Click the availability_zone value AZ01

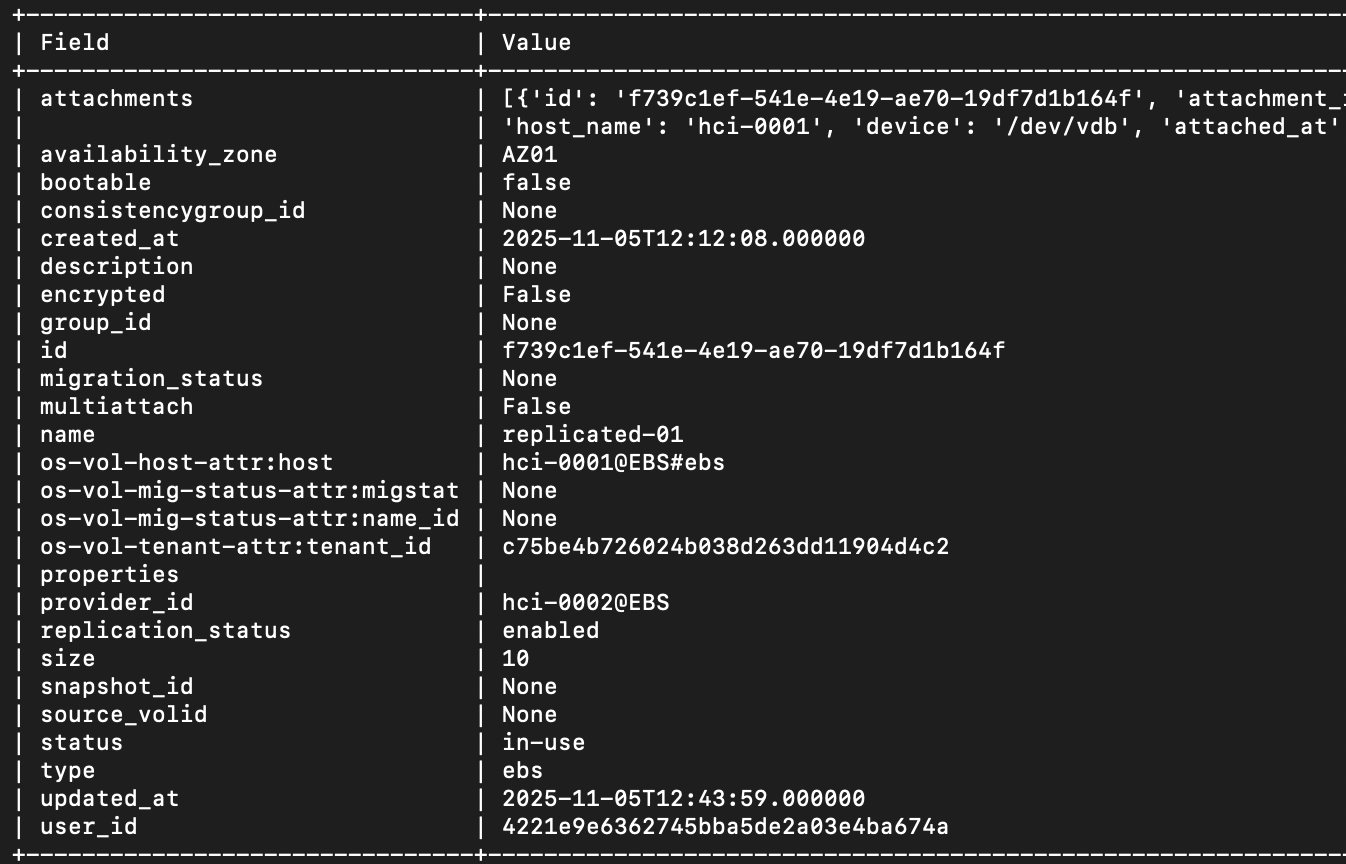click(529, 155)
